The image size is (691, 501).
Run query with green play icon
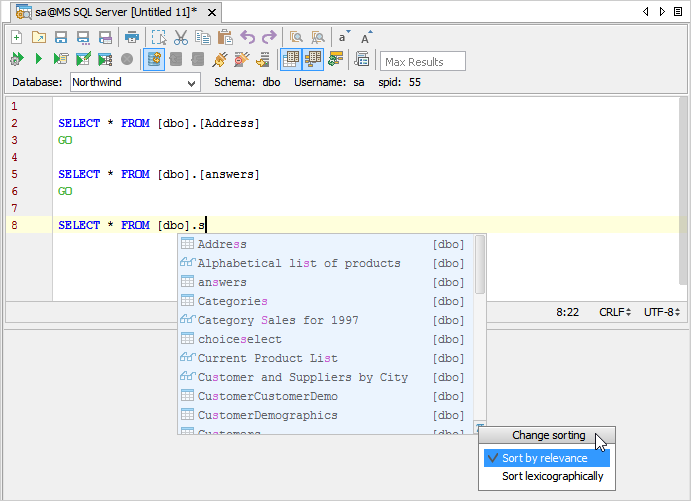[x=39, y=59]
